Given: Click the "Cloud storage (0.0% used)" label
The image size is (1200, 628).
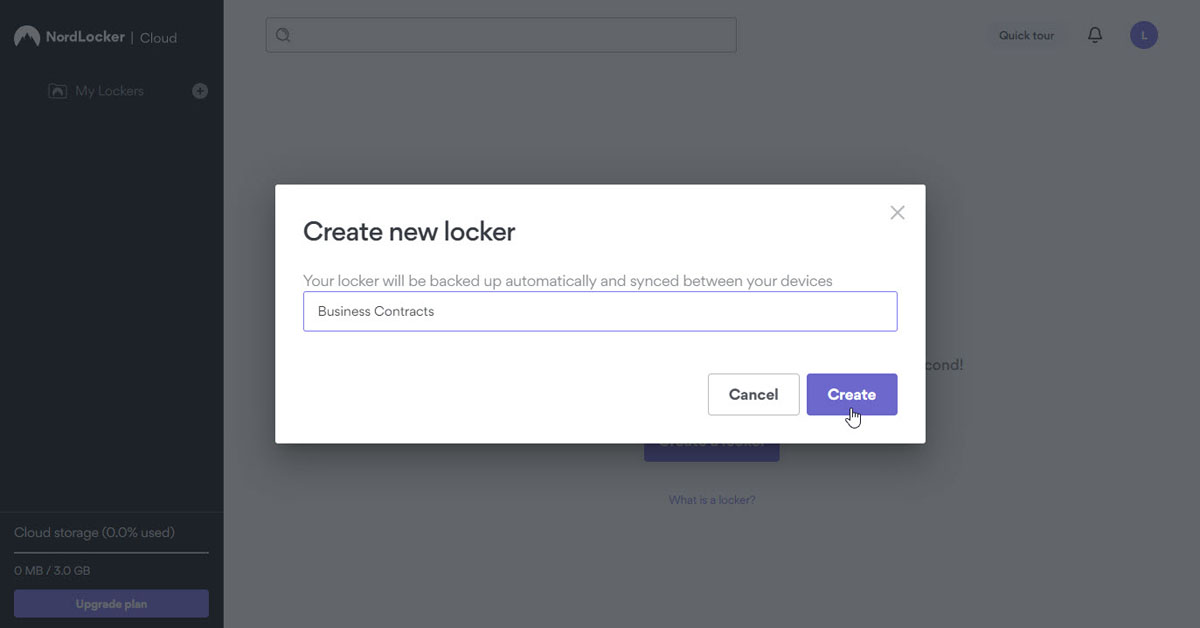Looking at the screenshot, I should coord(94,533).
